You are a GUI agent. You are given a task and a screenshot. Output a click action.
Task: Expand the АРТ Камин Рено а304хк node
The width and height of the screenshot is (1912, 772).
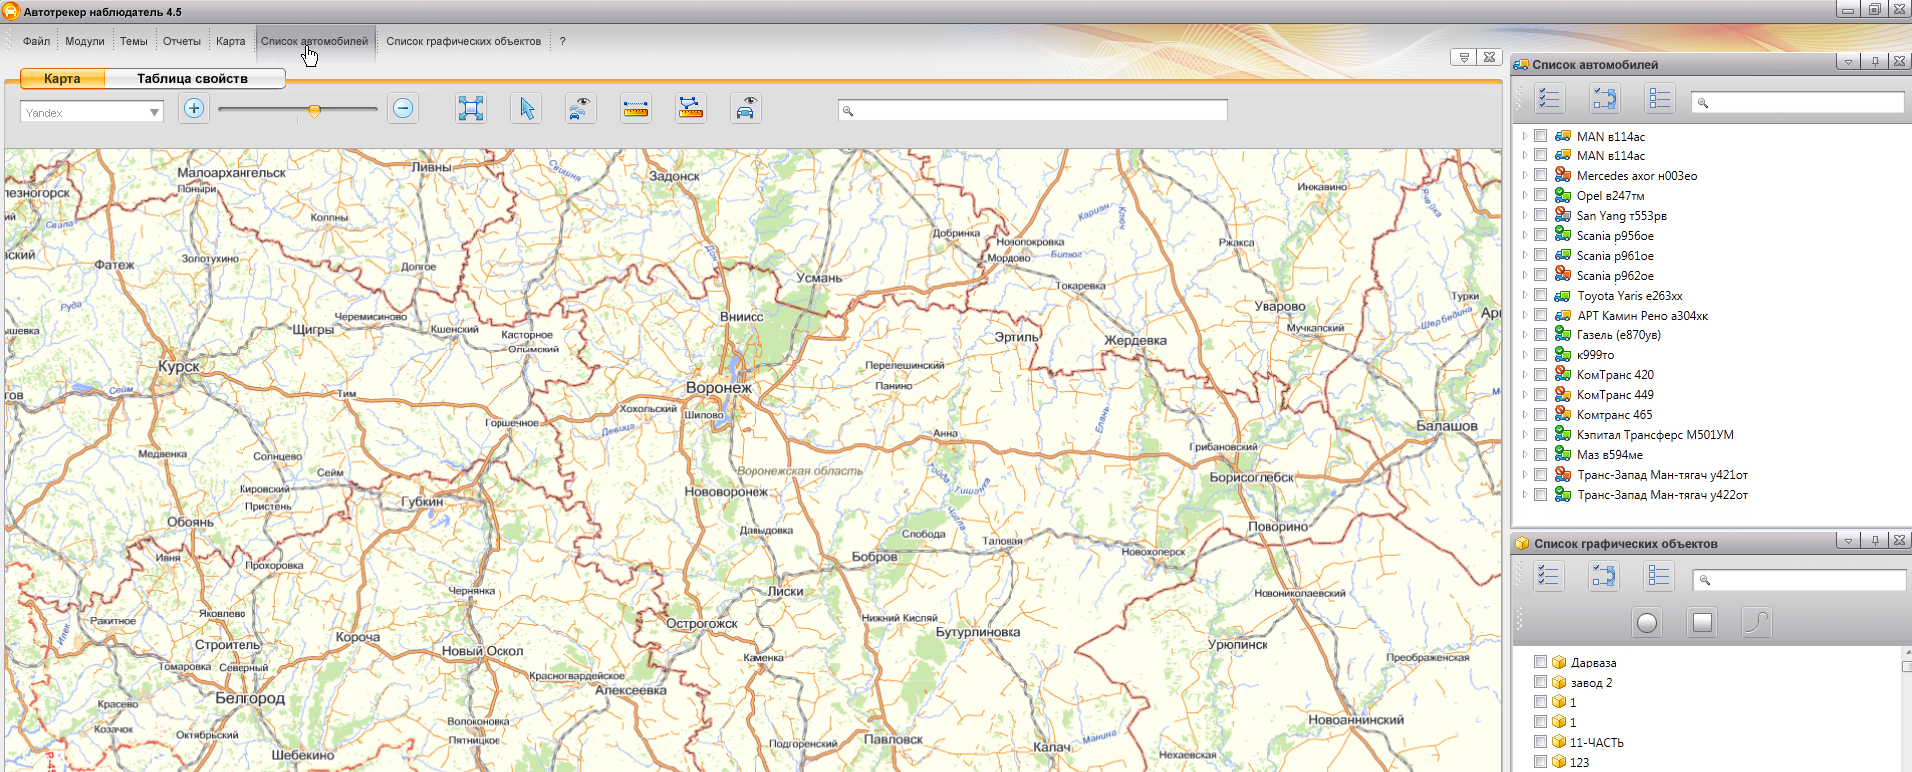pos(1525,315)
